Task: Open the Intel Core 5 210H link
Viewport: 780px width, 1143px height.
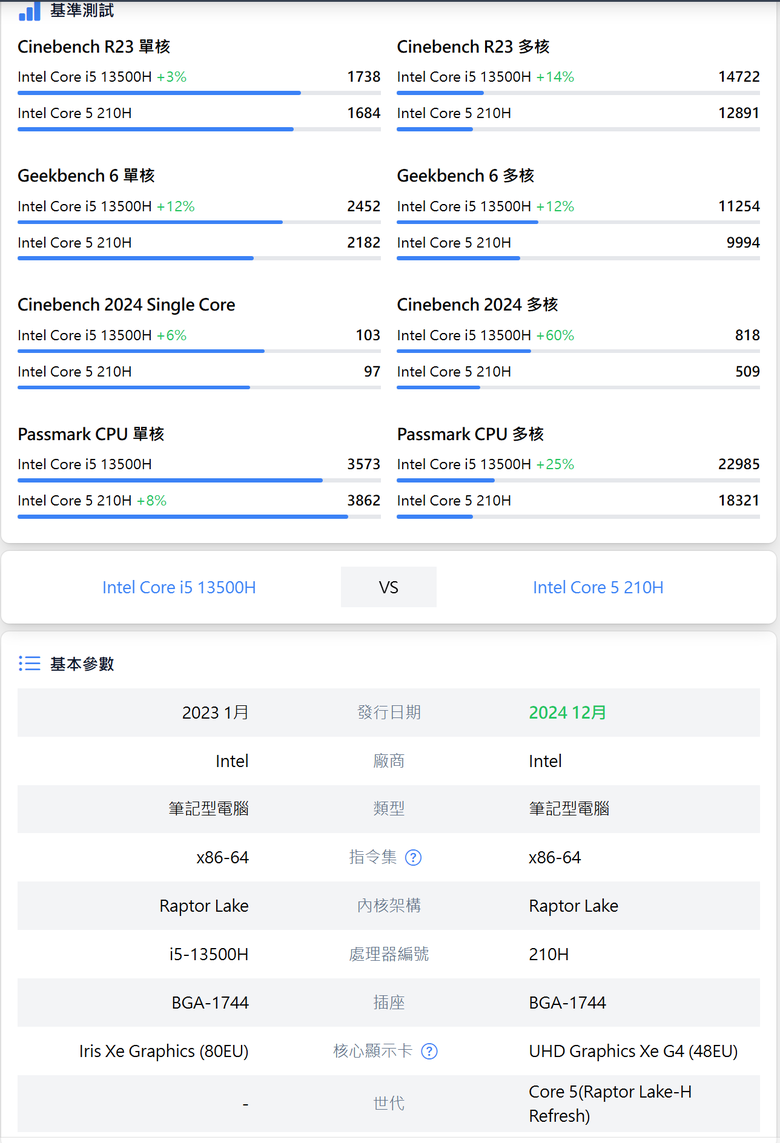Action: point(598,588)
